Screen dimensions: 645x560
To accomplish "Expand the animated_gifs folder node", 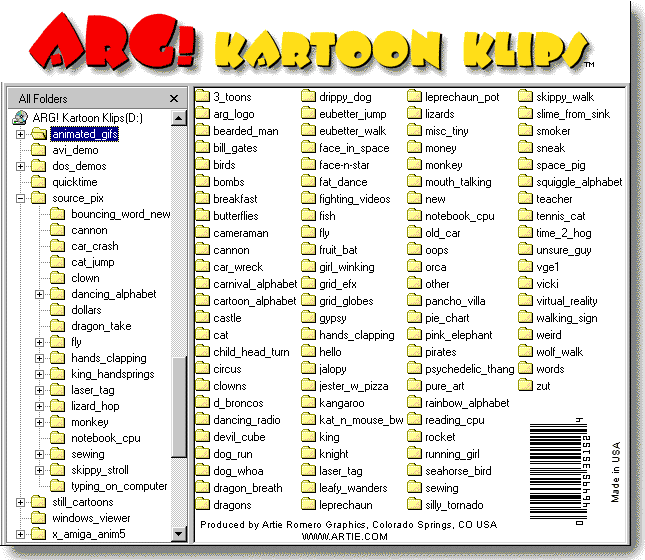I will (20, 134).
